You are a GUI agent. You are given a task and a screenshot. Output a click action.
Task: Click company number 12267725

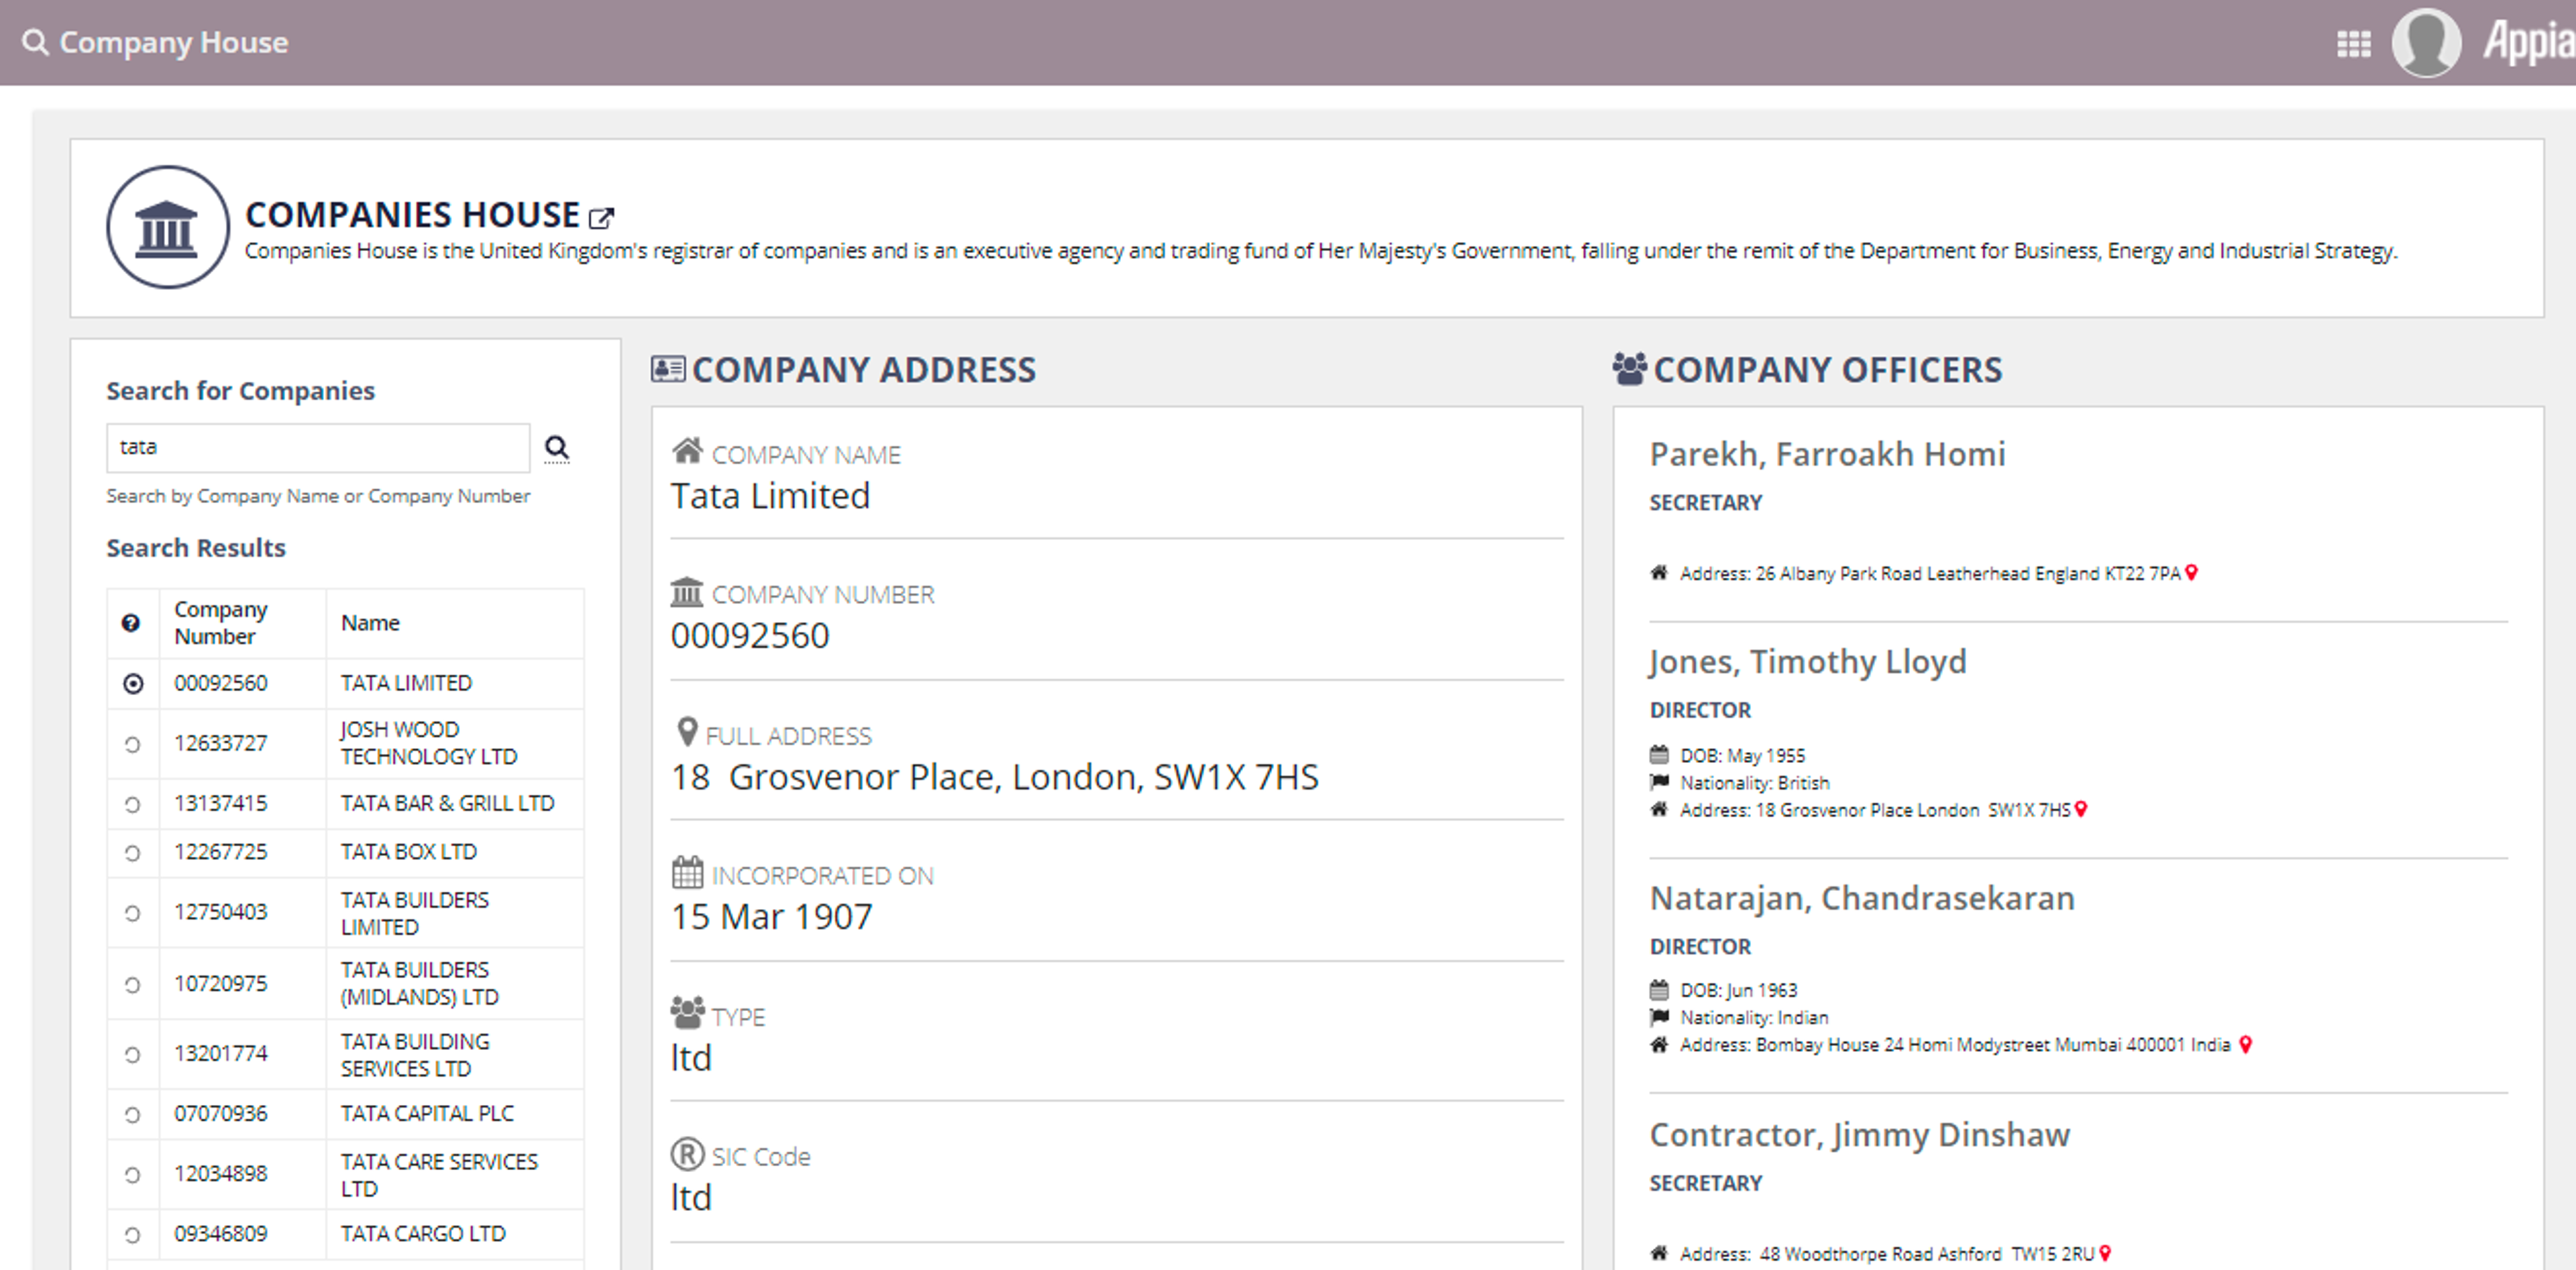(x=221, y=852)
